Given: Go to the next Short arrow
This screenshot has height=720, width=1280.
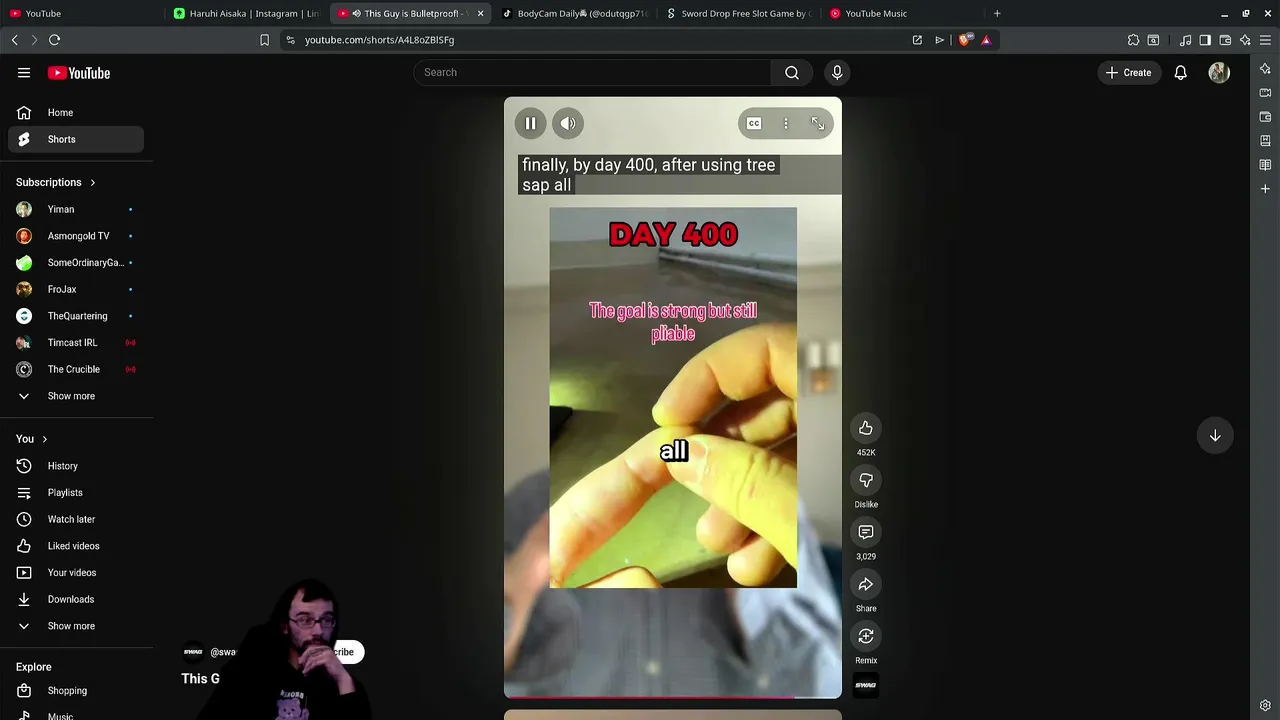Looking at the screenshot, I should pos(1215,435).
